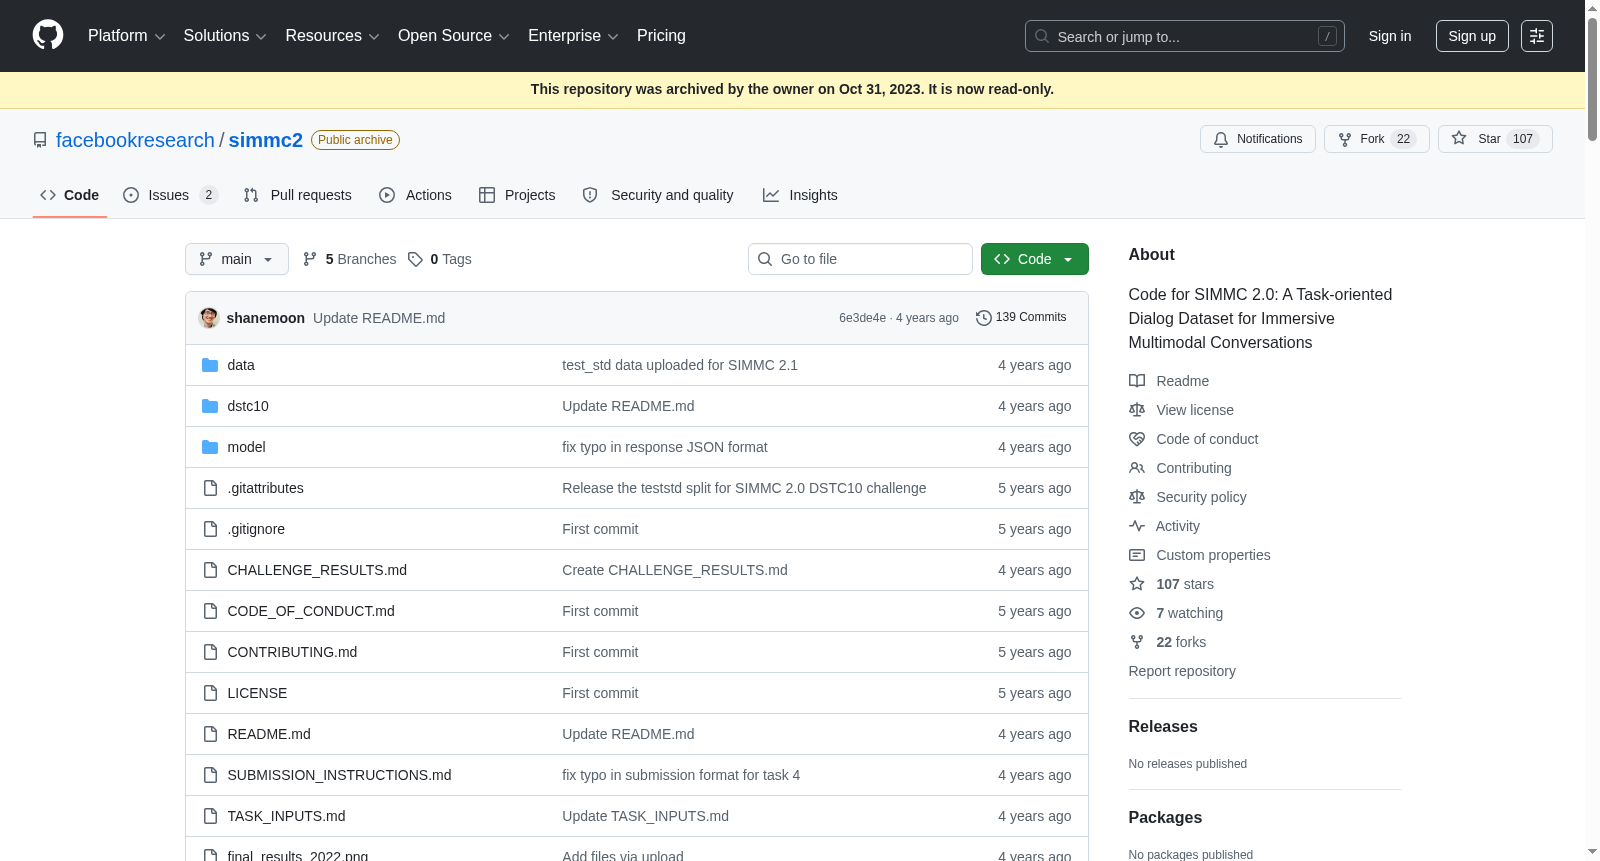Open CHALLENGE_RESULTS.md file
Viewport: 1600px width, 861px height.
click(317, 570)
